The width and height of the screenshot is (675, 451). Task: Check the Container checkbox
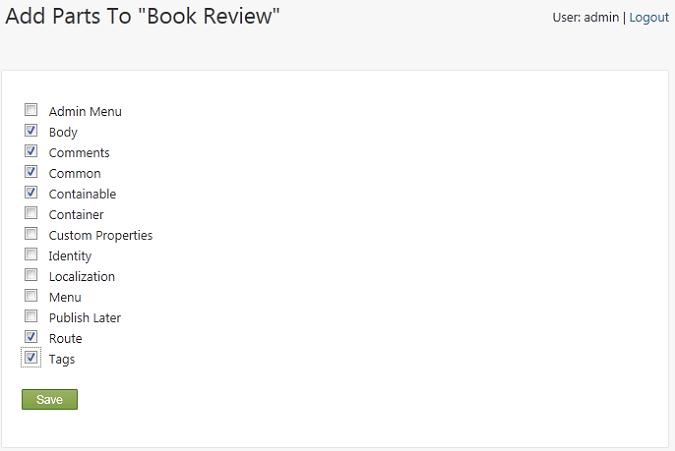31,213
